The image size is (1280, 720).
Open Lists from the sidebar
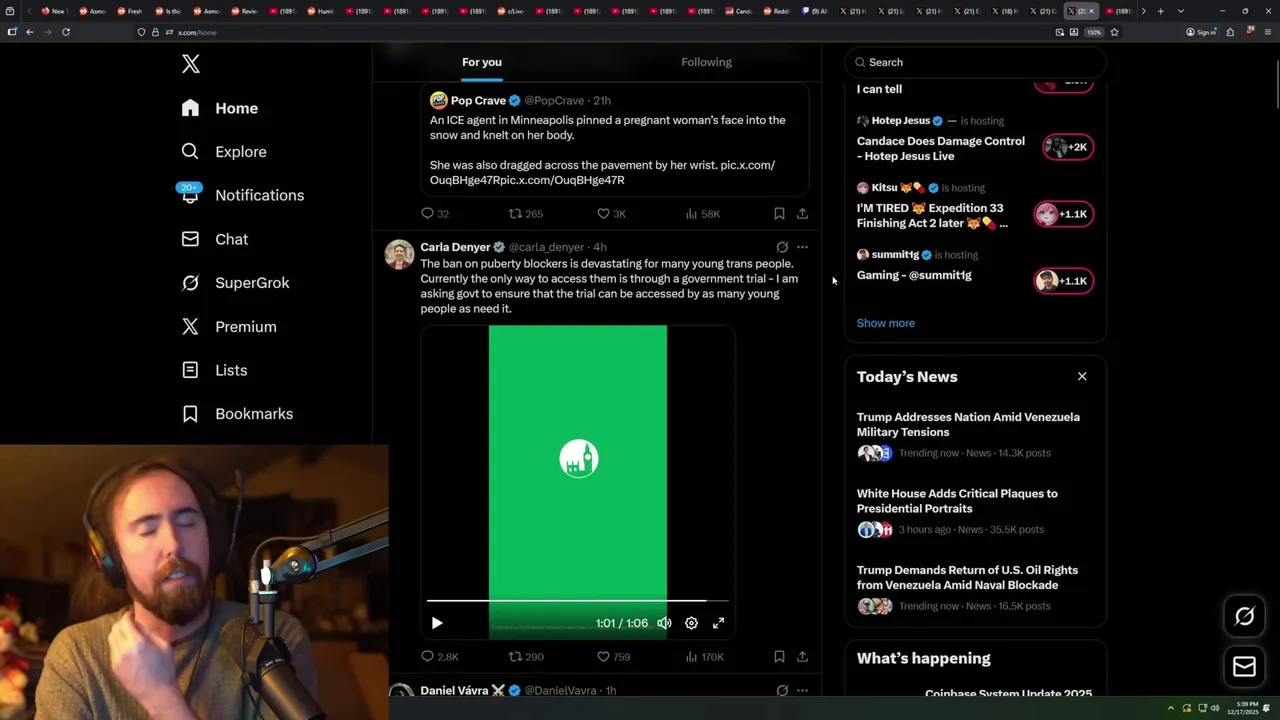click(x=215, y=370)
